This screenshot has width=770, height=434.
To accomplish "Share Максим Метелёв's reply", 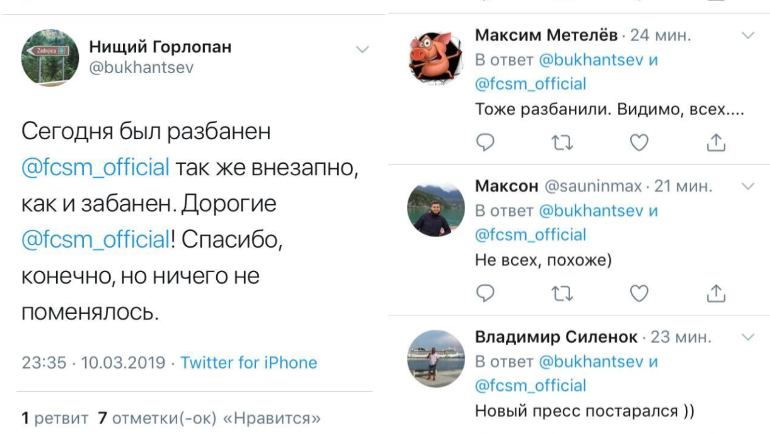I will [715, 142].
